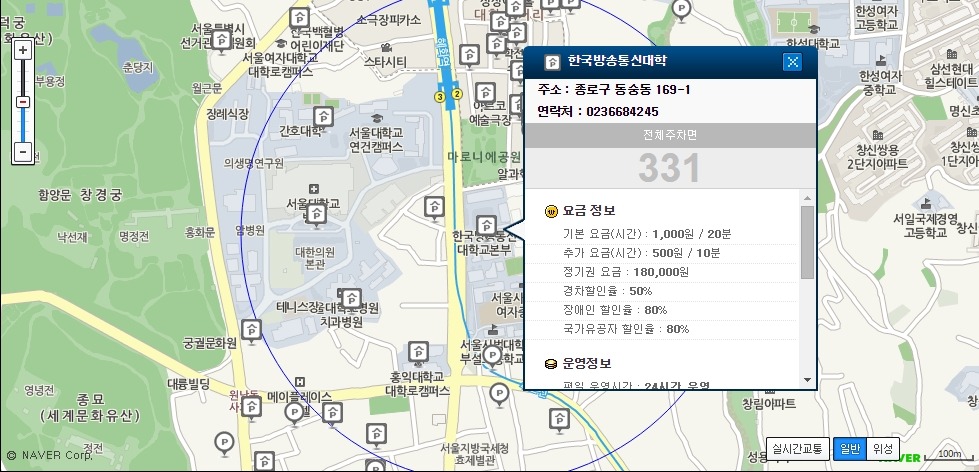Open parking marker at 원남동 사거리

[x=251, y=407]
